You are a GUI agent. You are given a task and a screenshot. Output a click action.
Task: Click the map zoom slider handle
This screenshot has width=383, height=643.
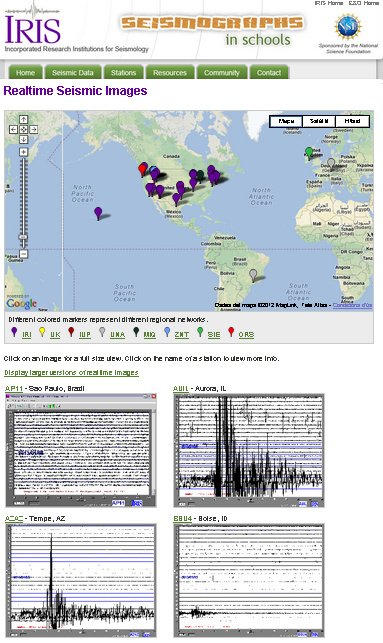point(23,237)
